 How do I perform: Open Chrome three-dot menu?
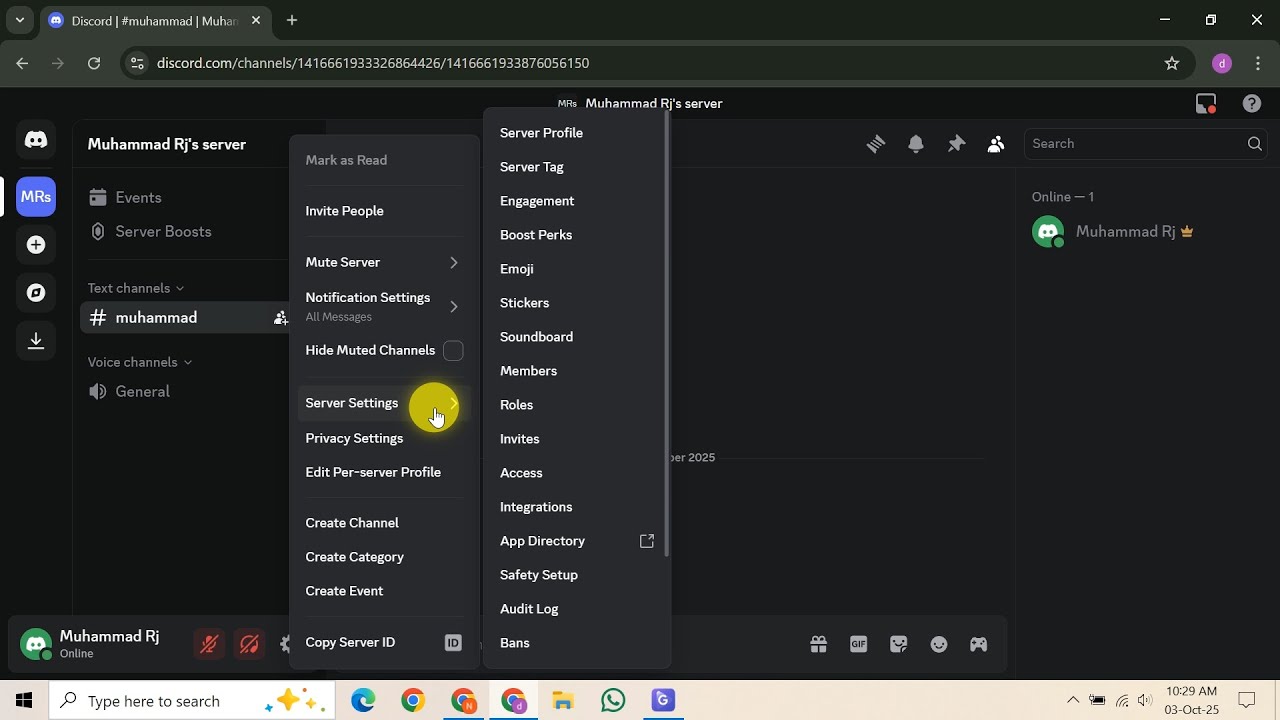click(x=1257, y=63)
